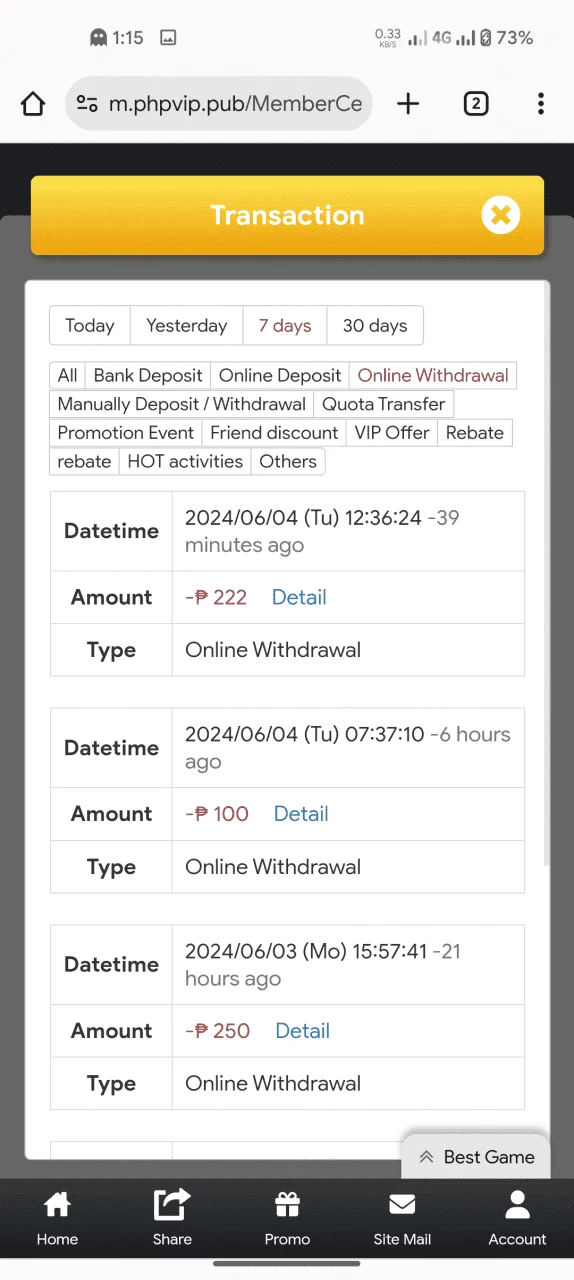View Detail of the ₱222 withdrawal
The width and height of the screenshot is (574, 1280).
[299, 597]
